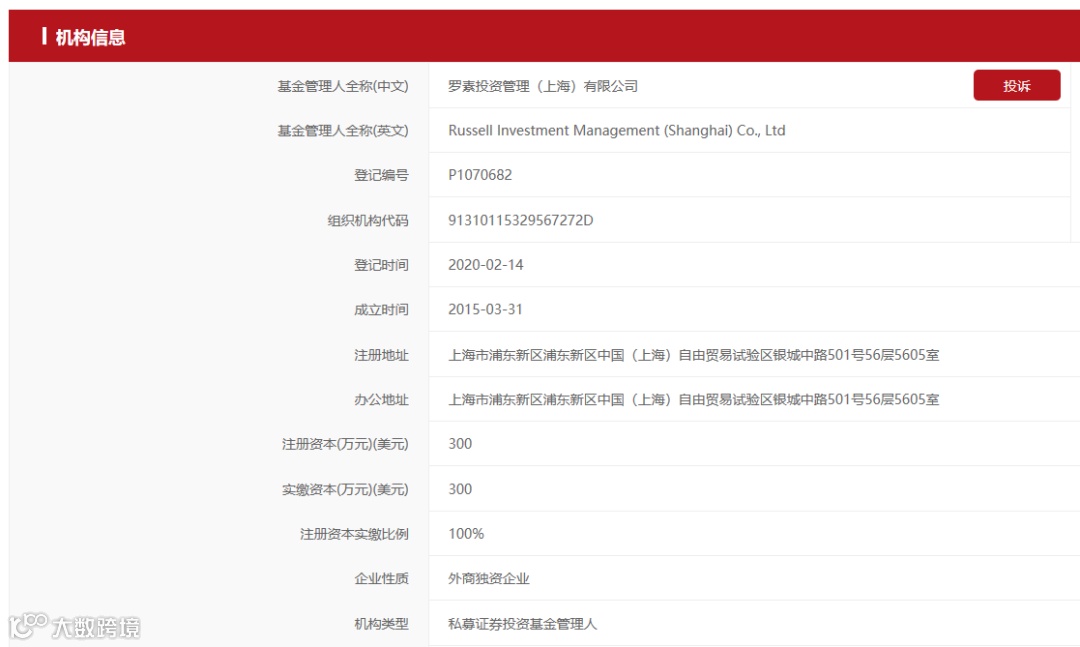Click the red 投诉 button

pos(1017,85)
